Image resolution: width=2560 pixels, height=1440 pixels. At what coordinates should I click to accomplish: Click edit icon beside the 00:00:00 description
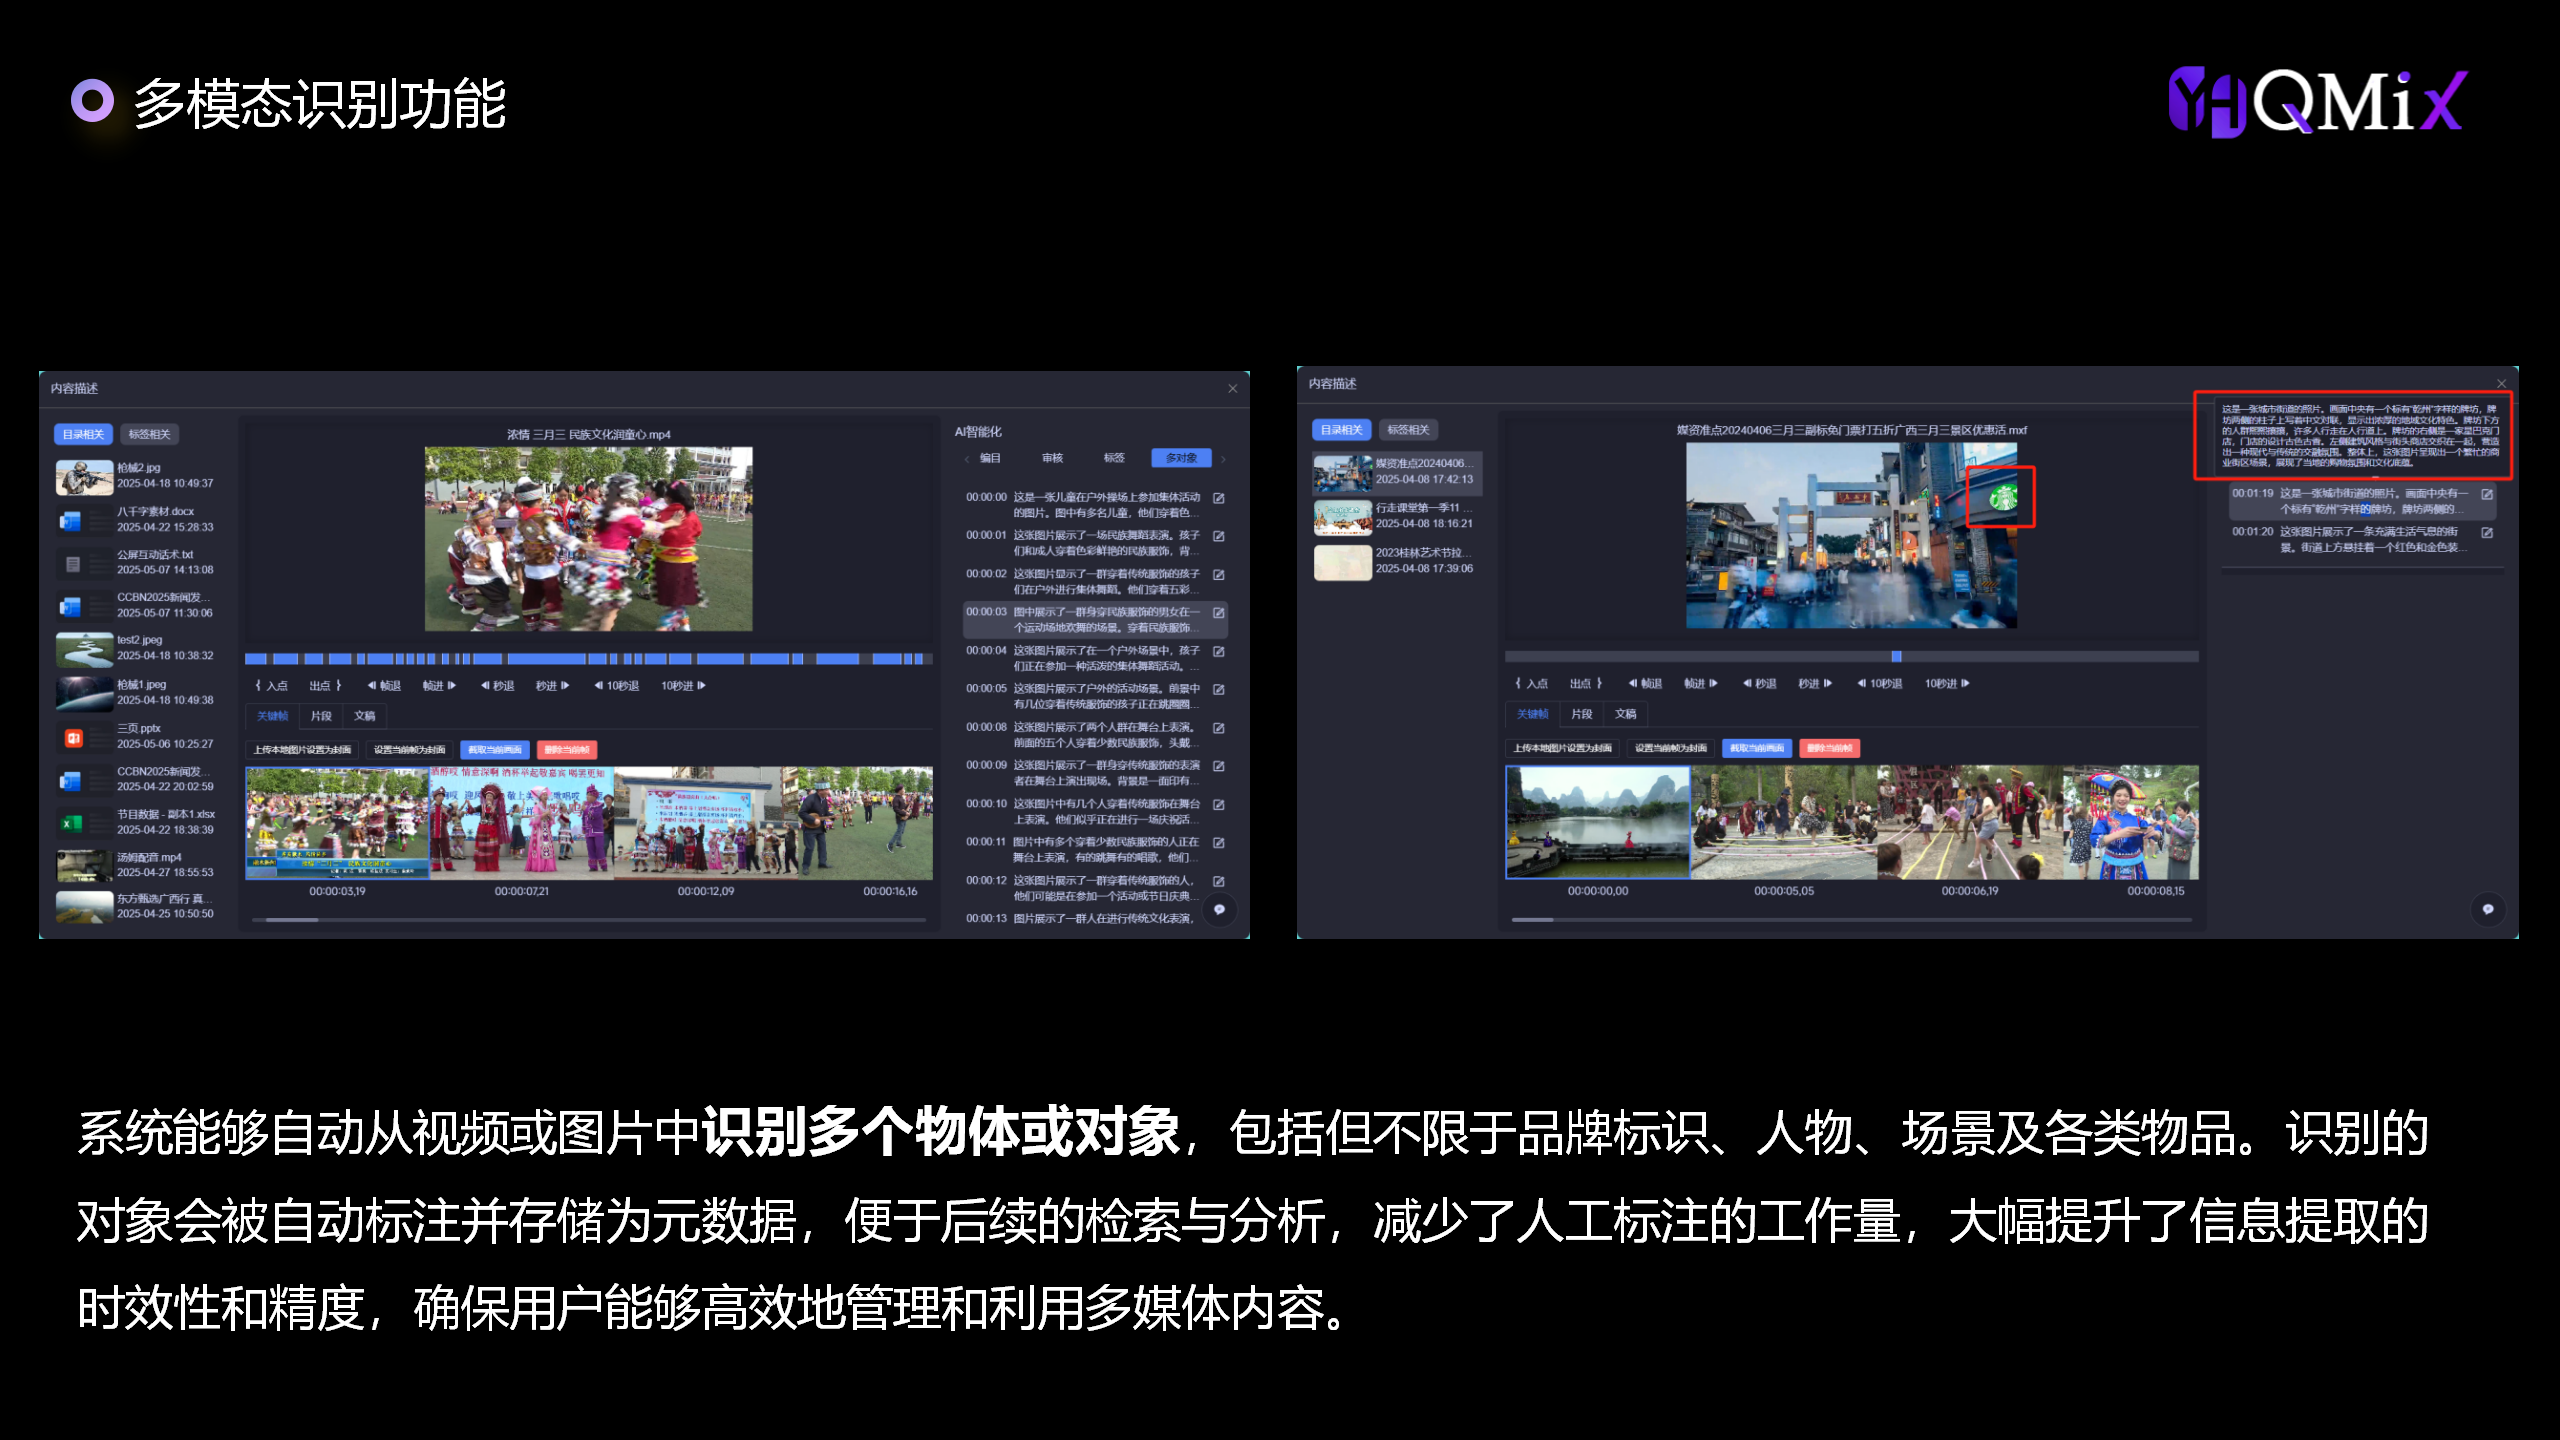(x=1219, y=498)
